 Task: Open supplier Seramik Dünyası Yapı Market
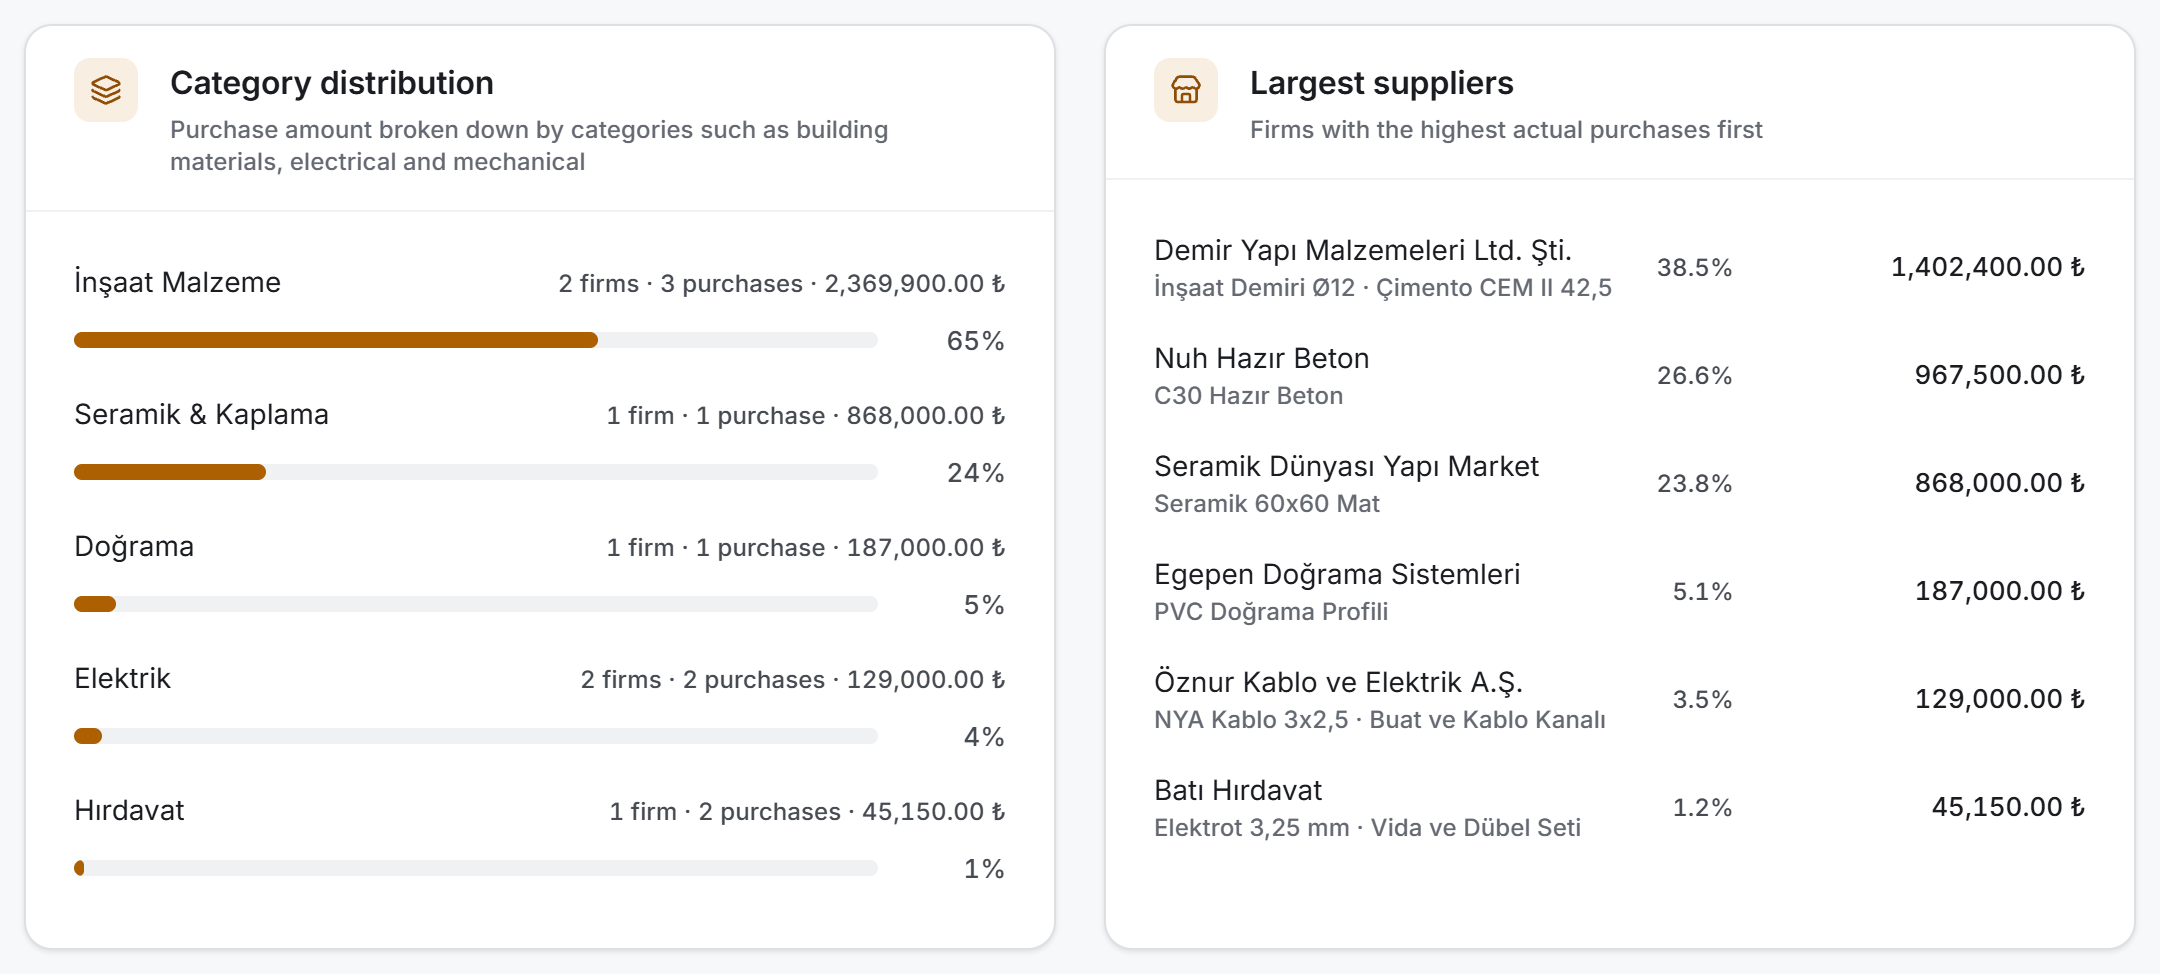pos(1346,466)
